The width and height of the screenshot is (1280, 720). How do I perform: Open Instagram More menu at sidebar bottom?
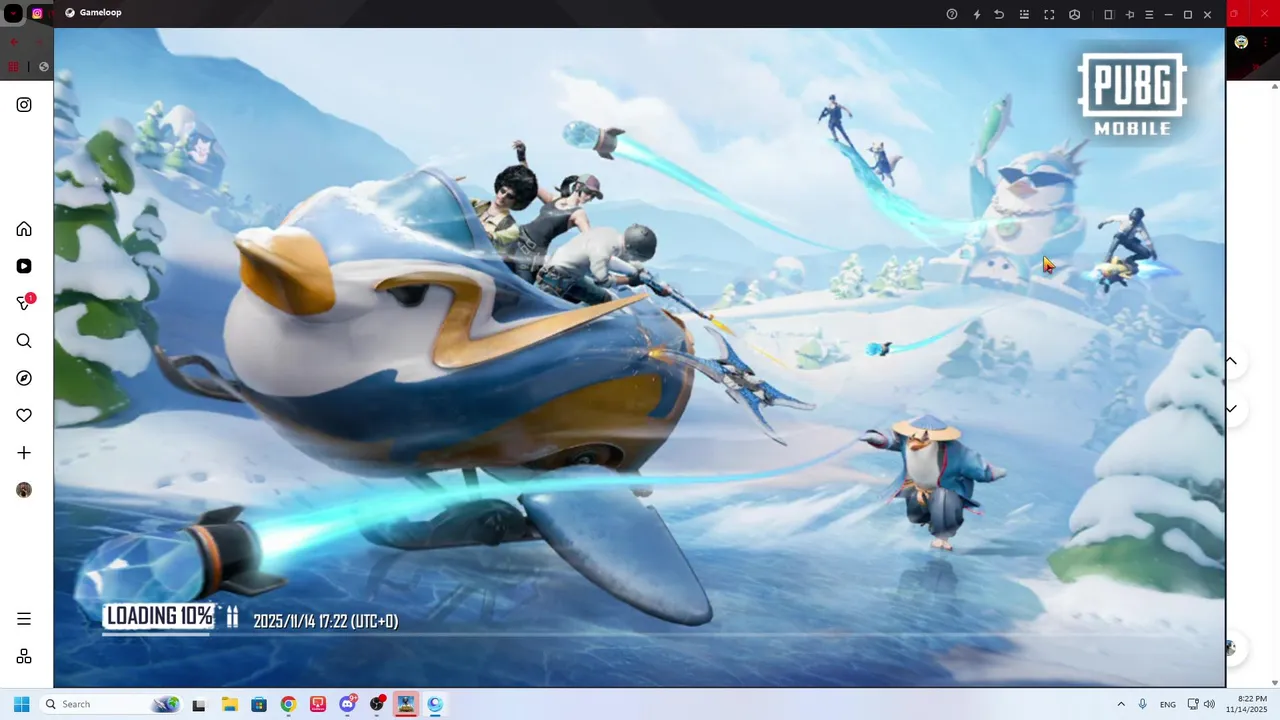pos(24,619)
